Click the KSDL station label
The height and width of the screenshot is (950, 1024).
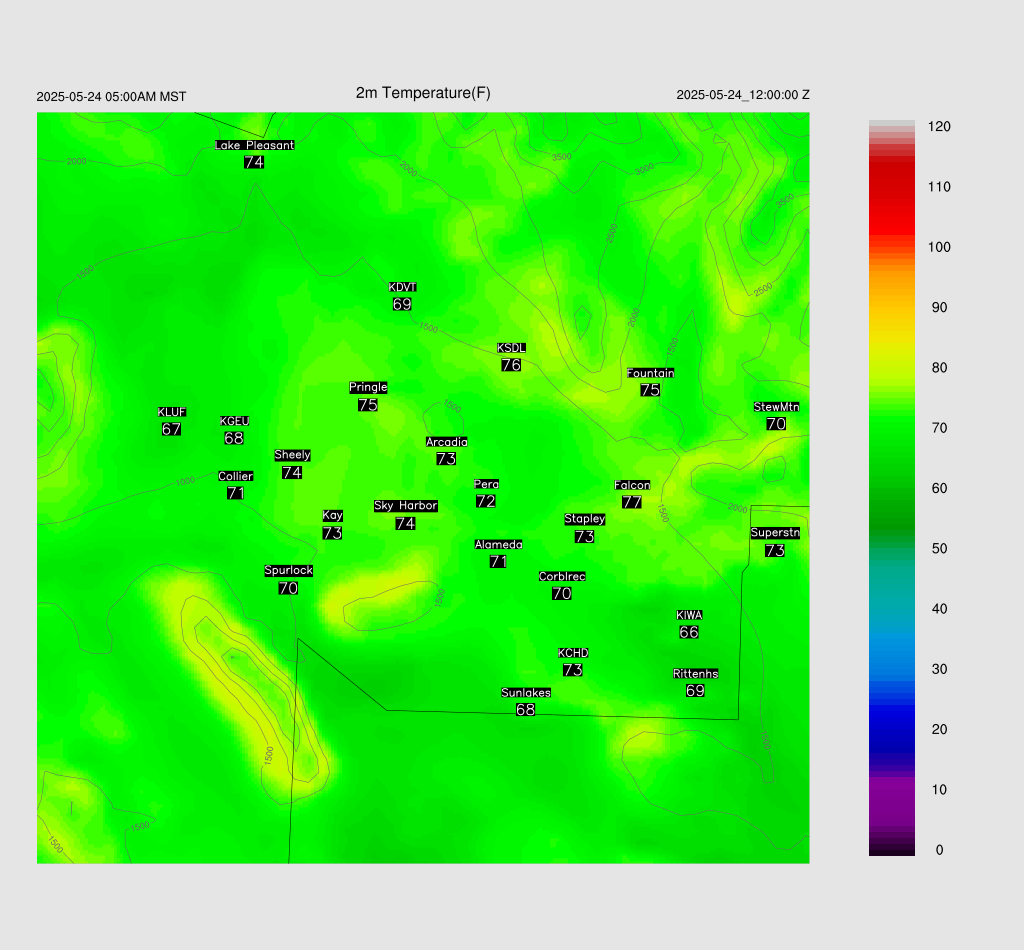pos(511,348)
